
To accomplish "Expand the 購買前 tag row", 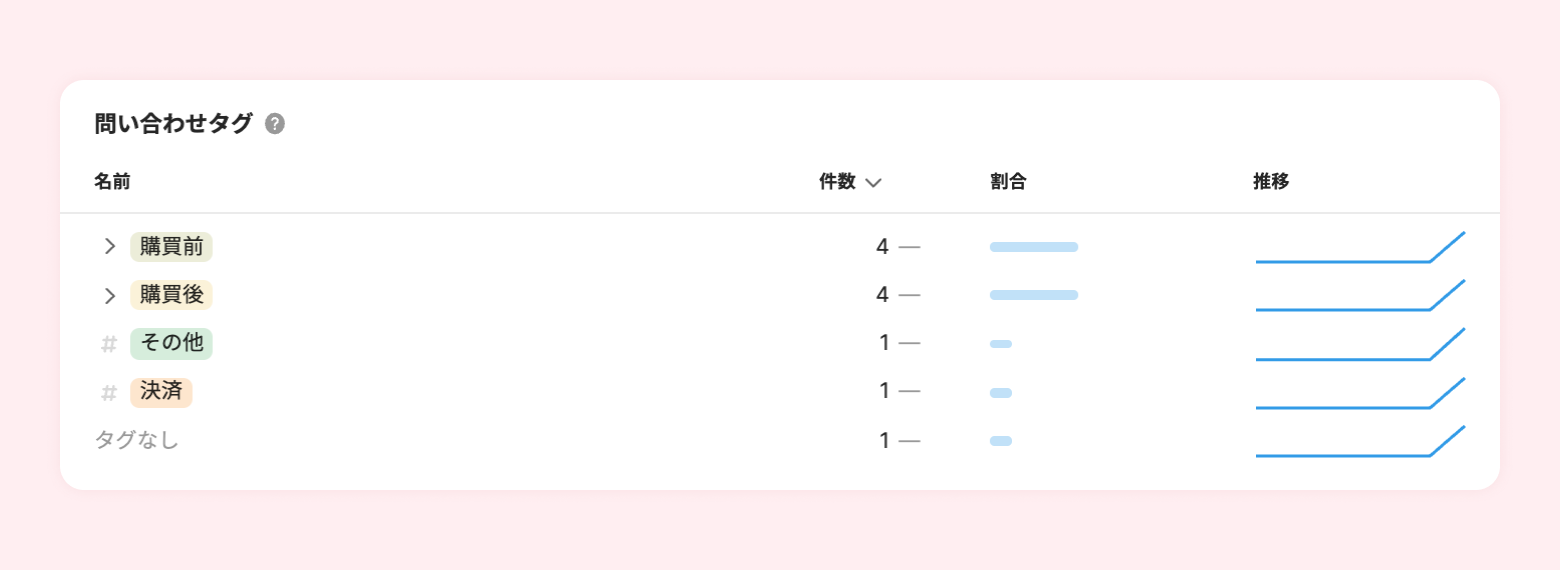I will 110,247.
